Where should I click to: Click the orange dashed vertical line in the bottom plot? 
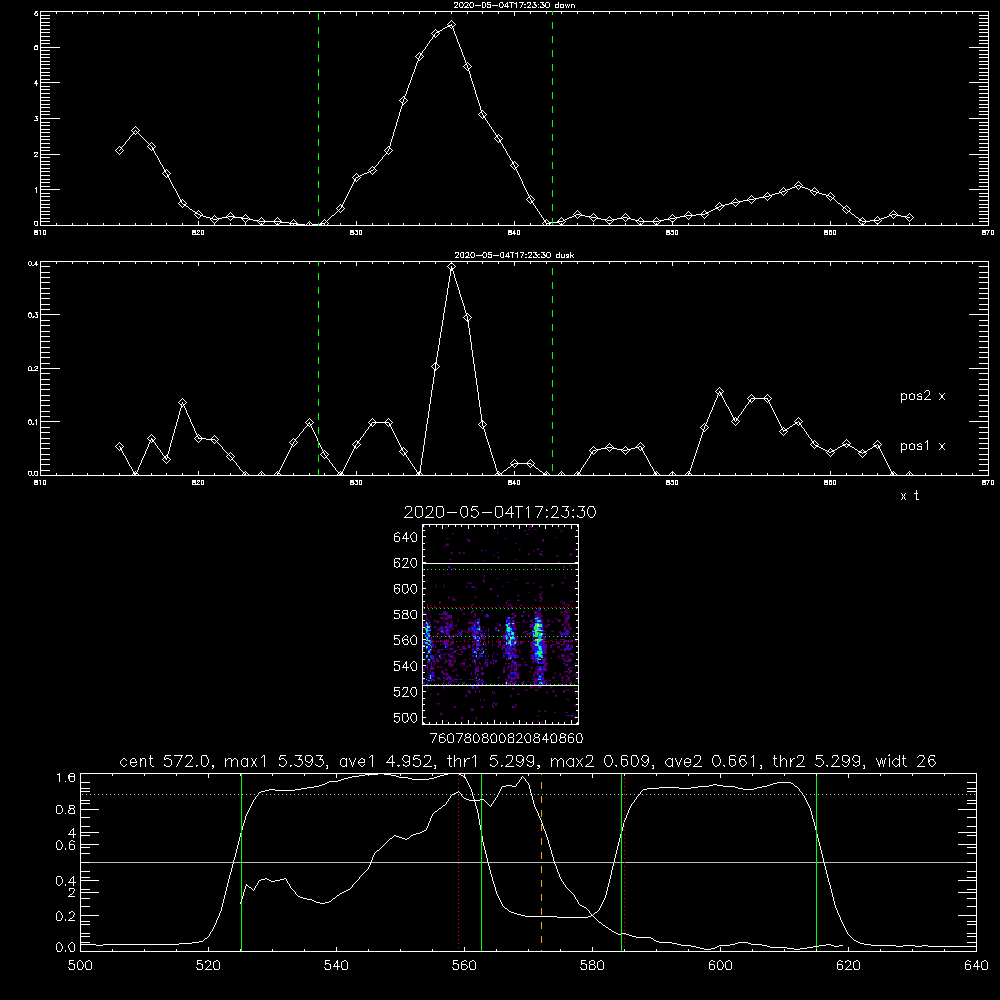tap(541, 862)
